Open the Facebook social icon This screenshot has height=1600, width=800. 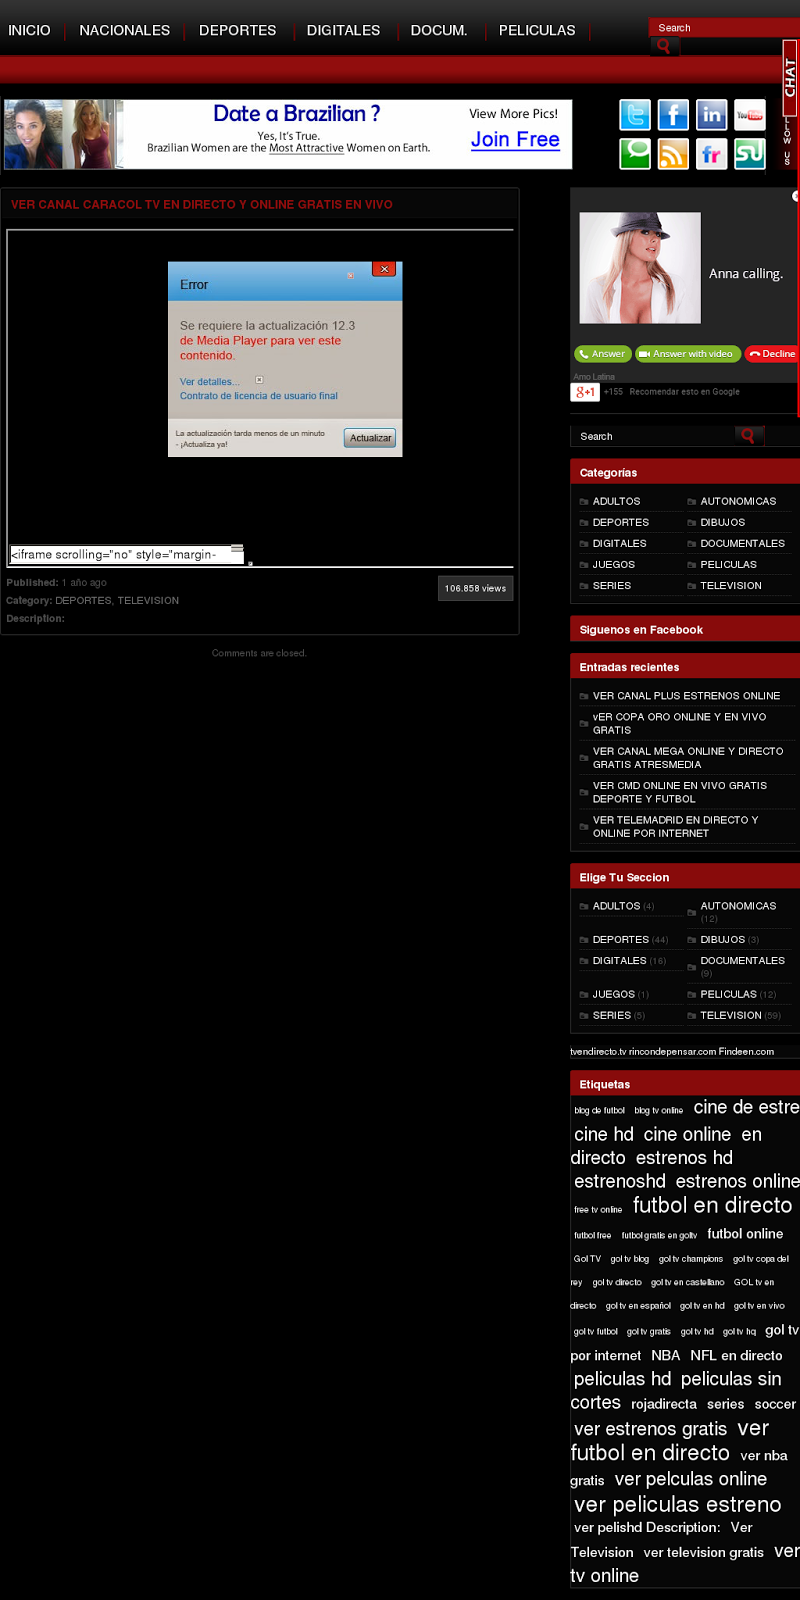673,115
